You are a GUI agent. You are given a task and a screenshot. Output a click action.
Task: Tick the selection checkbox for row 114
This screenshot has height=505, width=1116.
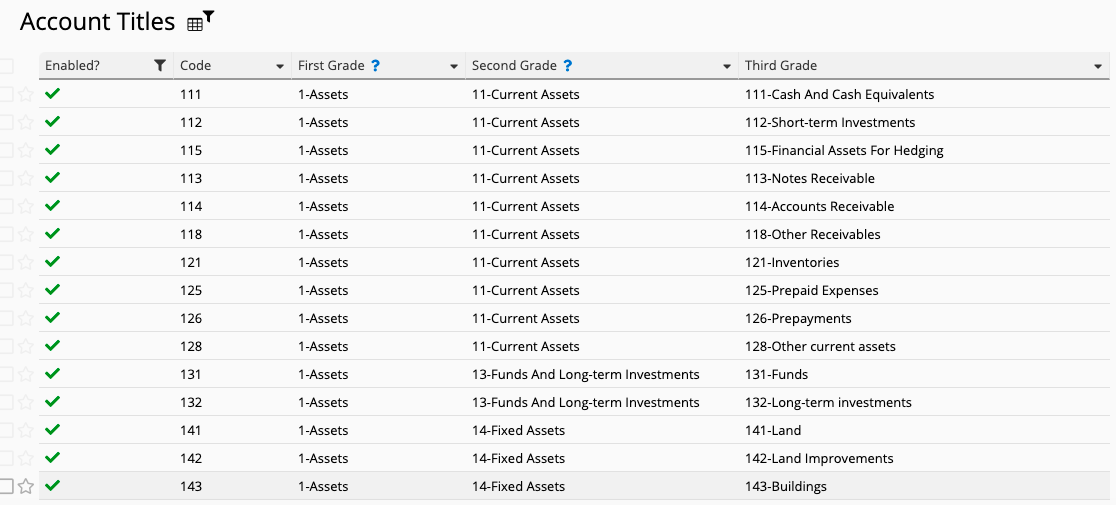6,206
